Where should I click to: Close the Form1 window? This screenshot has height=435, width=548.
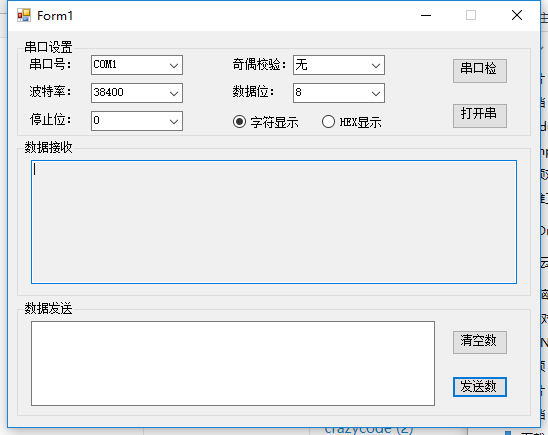pos(517,15)
